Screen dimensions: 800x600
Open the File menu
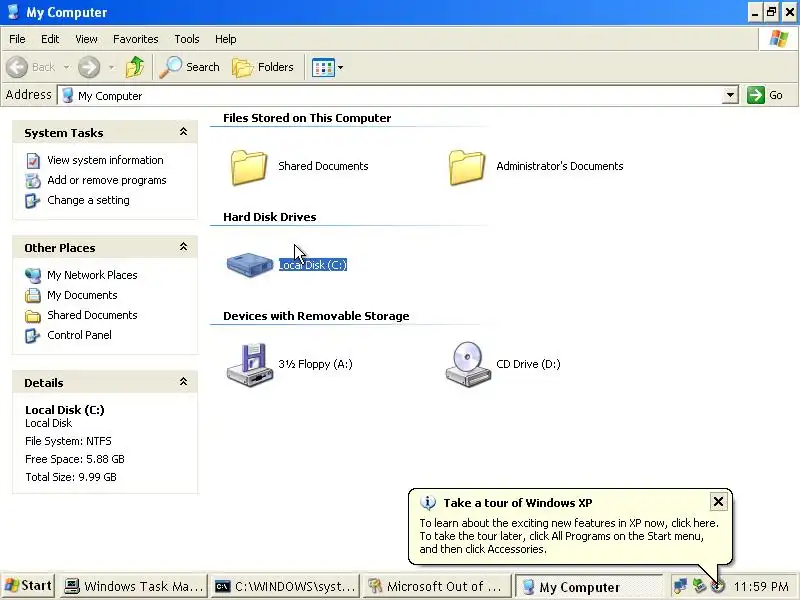(17, 39)
